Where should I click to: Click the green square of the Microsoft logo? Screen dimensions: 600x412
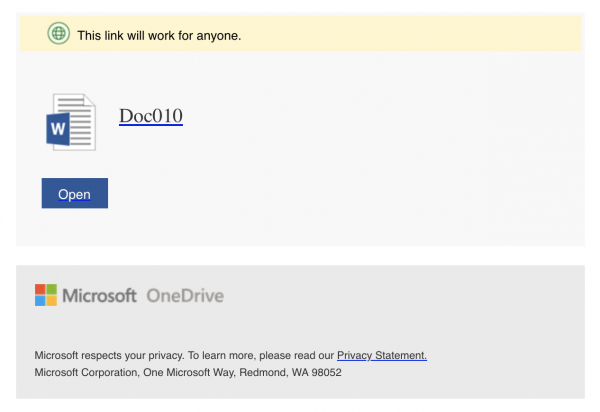click(x=52, y=289)
